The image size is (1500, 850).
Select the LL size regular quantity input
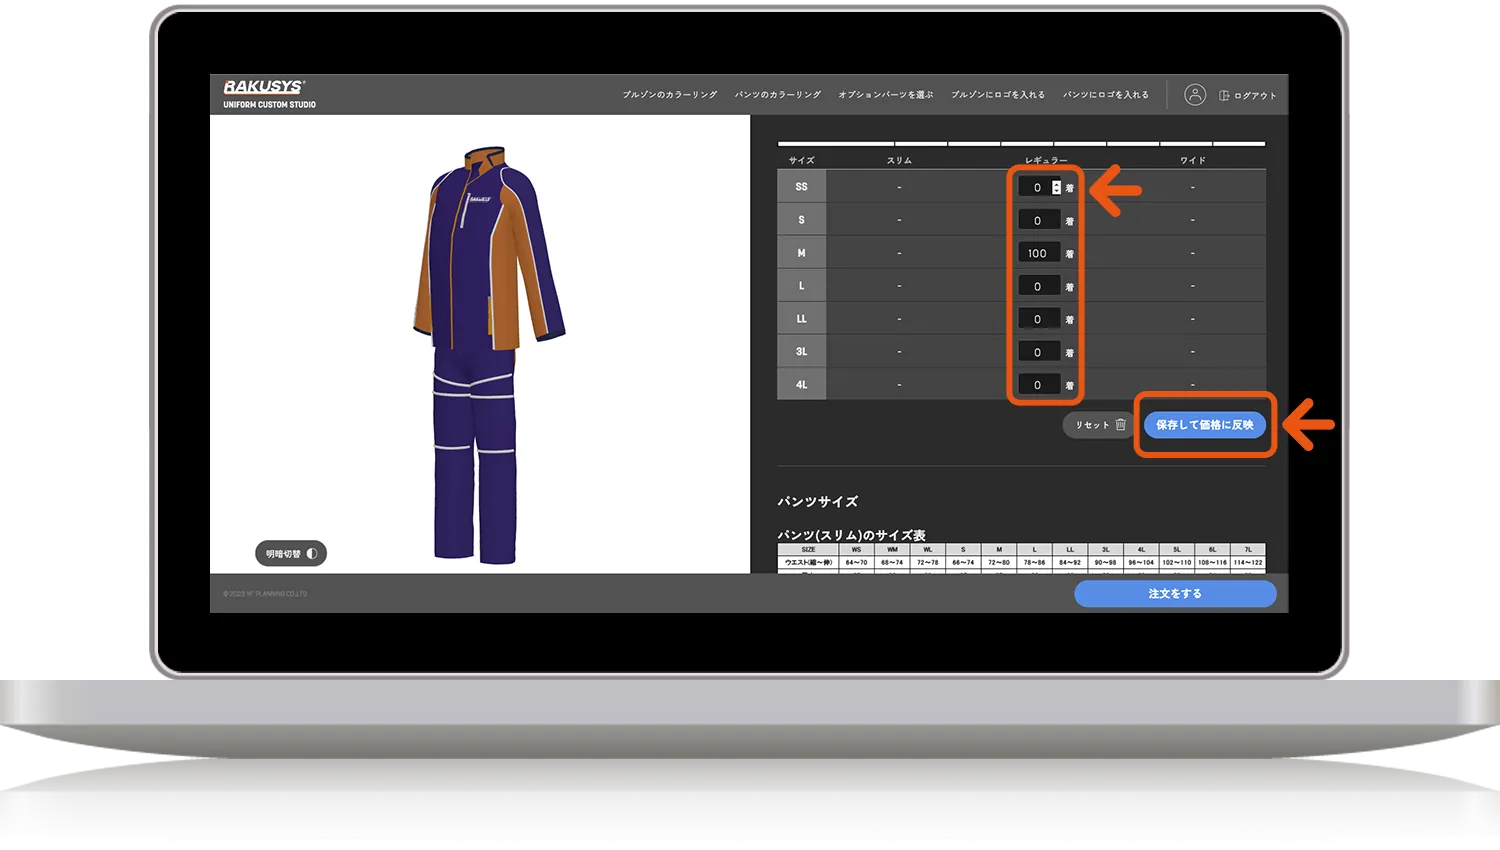tap(1038, 319)
